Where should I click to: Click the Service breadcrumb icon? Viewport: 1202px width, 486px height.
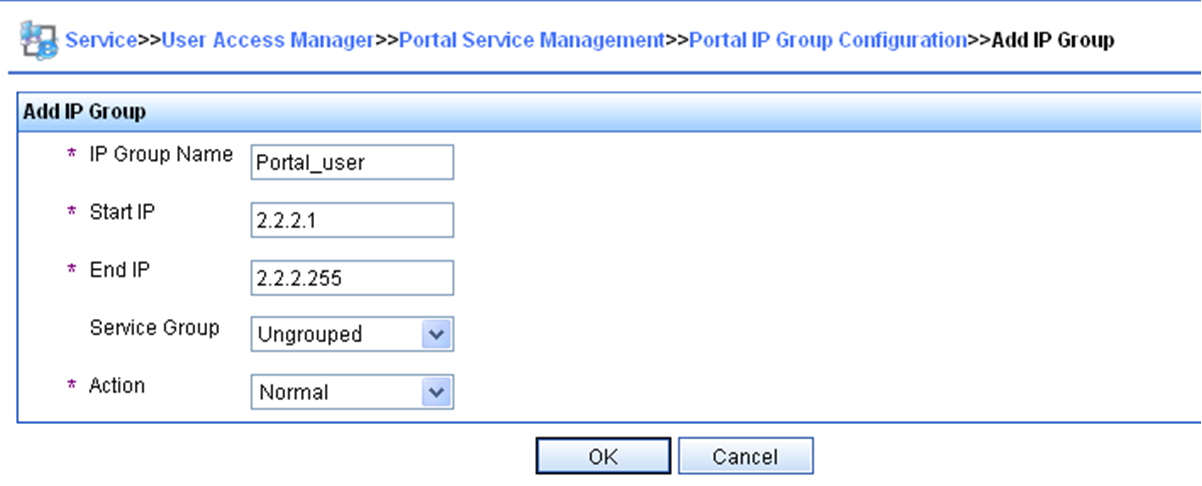pos(40,42)
